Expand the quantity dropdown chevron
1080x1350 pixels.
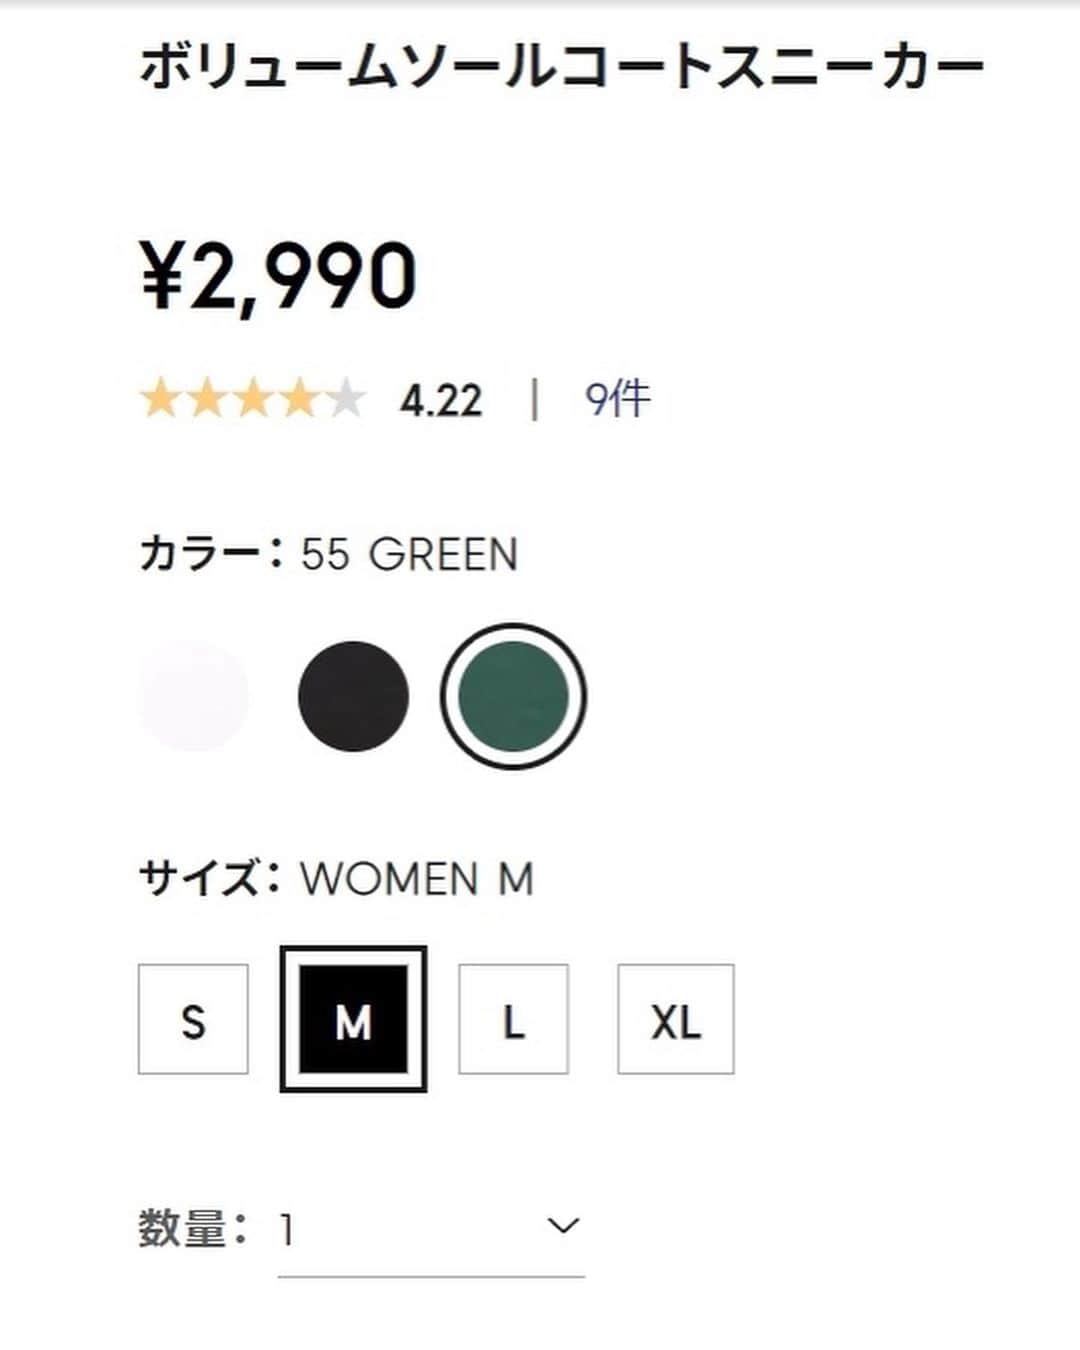click(x=564, y=1225)
